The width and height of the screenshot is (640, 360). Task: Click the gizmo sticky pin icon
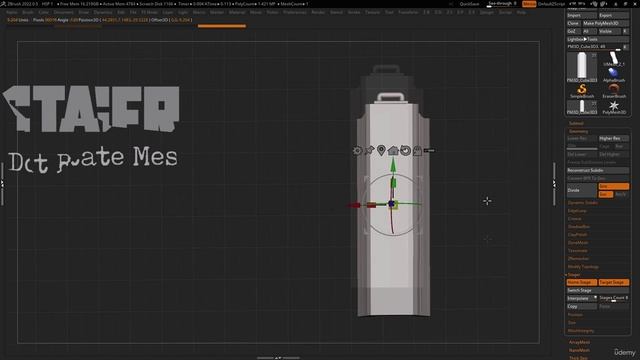pyautogui.click(x=369, y=151)
